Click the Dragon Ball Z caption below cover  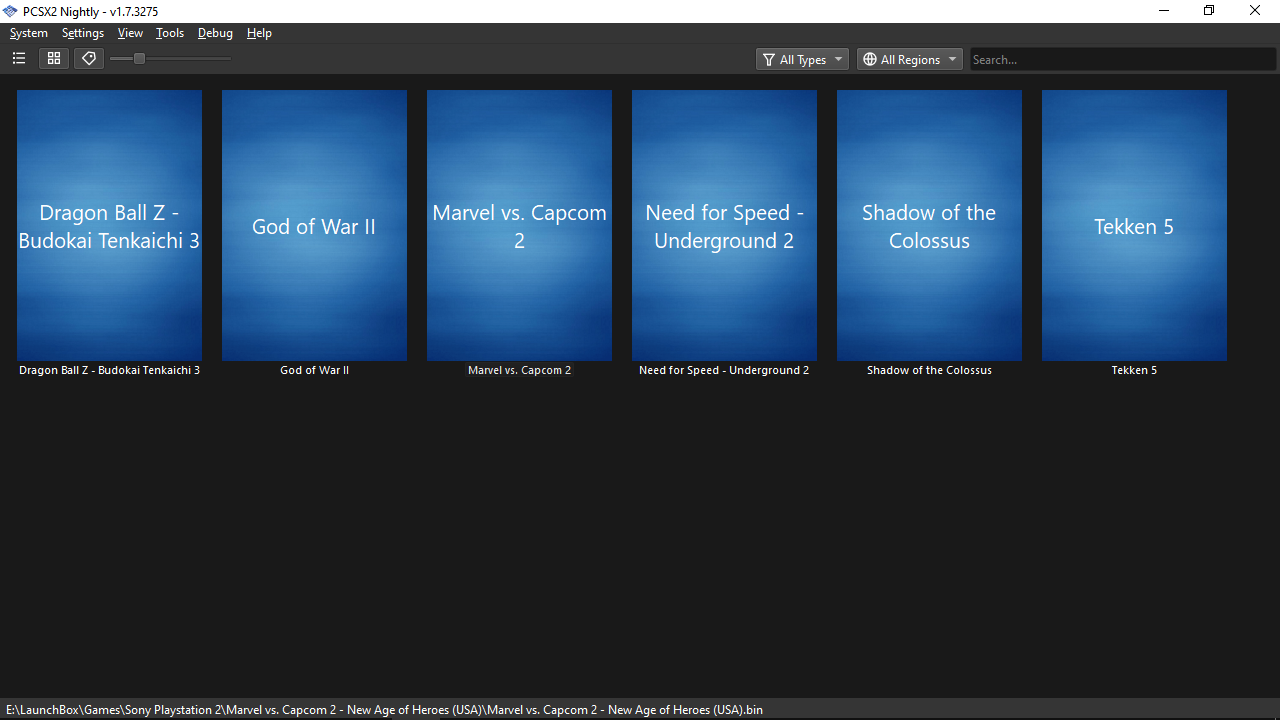pos(109,370)
